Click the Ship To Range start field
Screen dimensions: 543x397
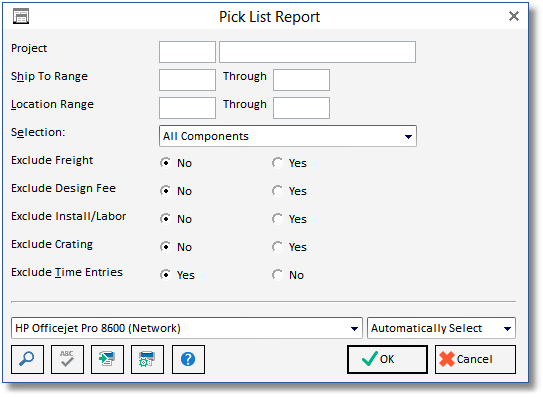click(187, 80)
